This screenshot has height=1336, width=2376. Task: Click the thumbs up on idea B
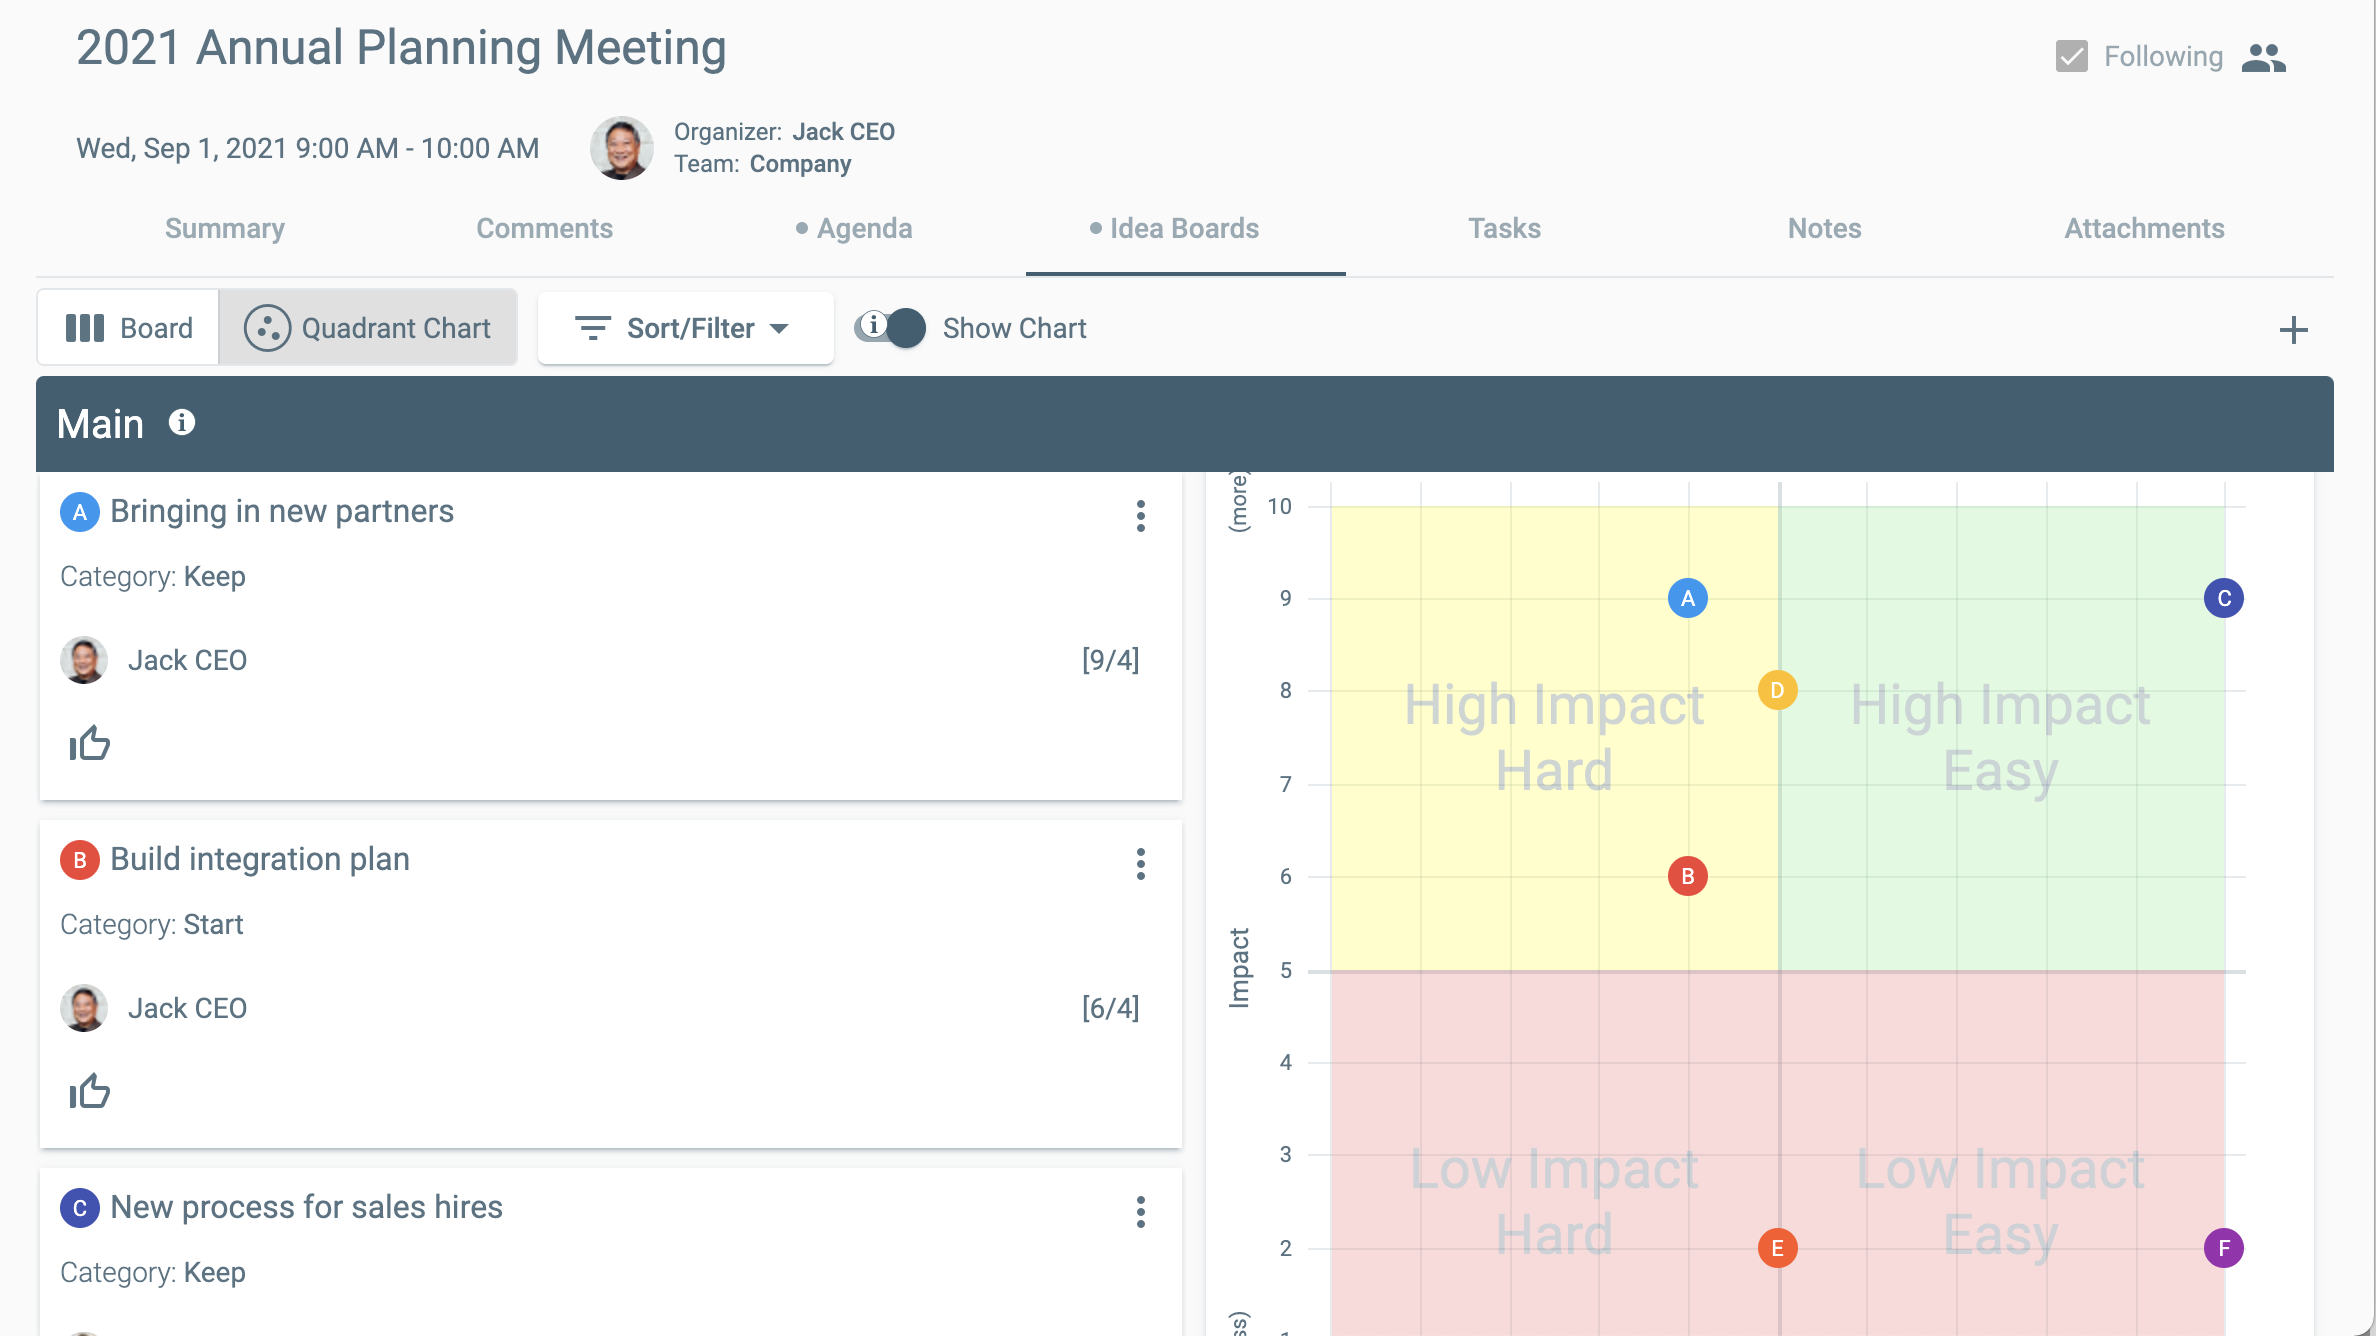point(88,1091)
